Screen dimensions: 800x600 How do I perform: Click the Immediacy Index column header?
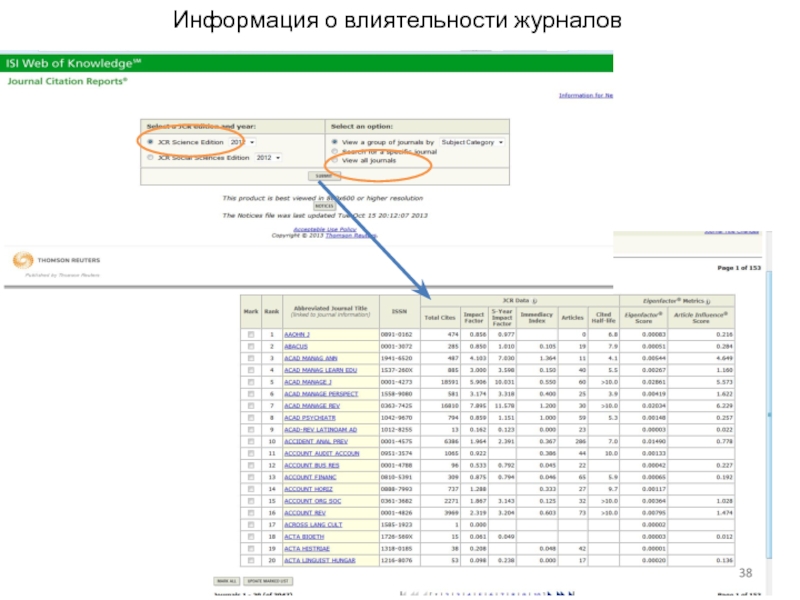(x=537, y=317)
